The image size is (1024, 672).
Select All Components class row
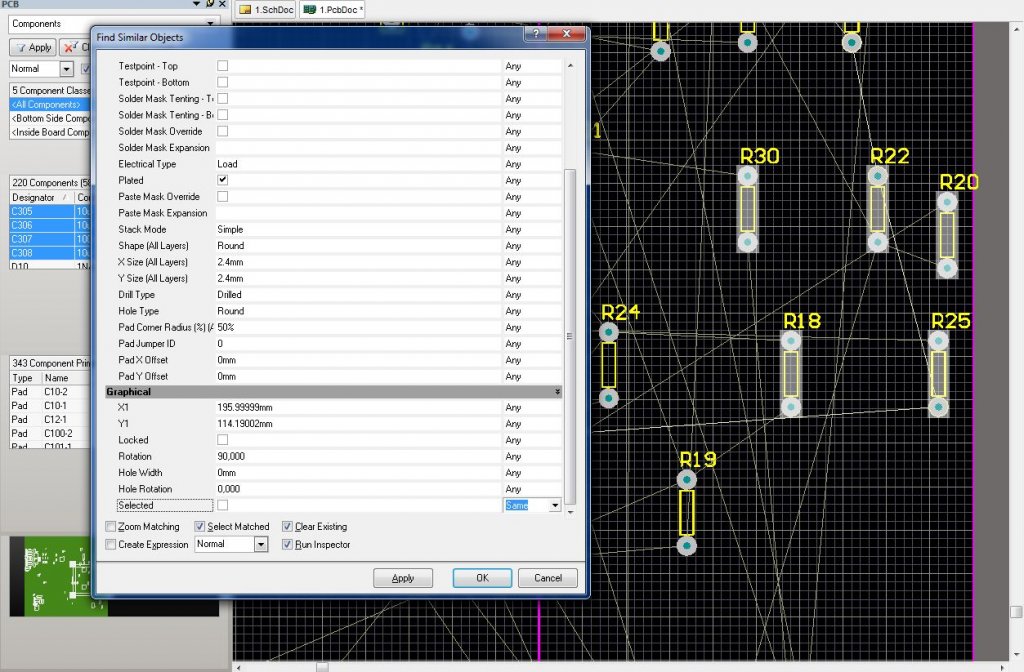click(x=50, y=104)
